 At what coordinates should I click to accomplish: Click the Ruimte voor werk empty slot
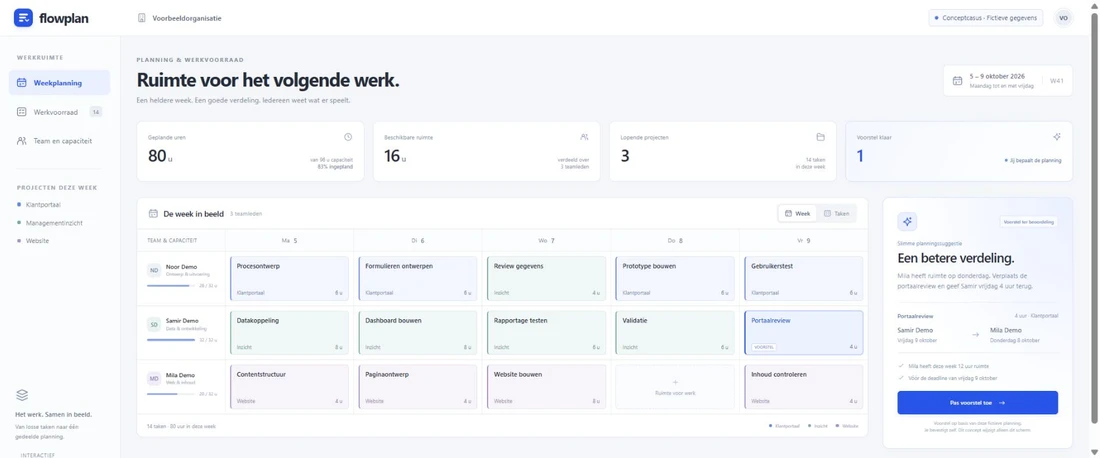click(675, 386)
